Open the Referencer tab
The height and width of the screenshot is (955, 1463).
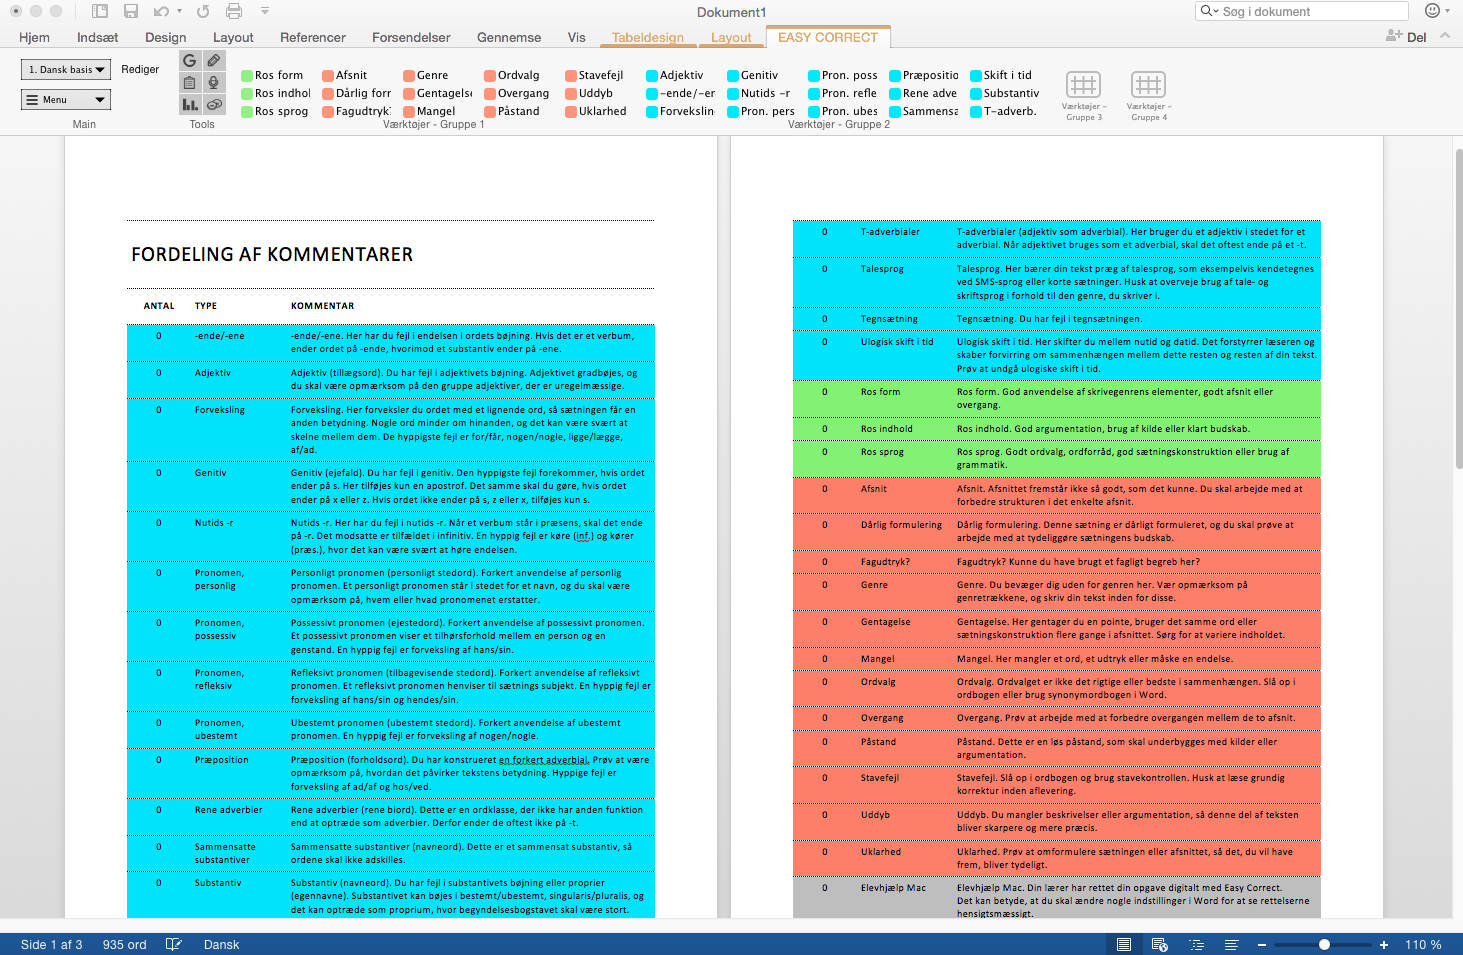pyautogui.click(x=313, y=37)
